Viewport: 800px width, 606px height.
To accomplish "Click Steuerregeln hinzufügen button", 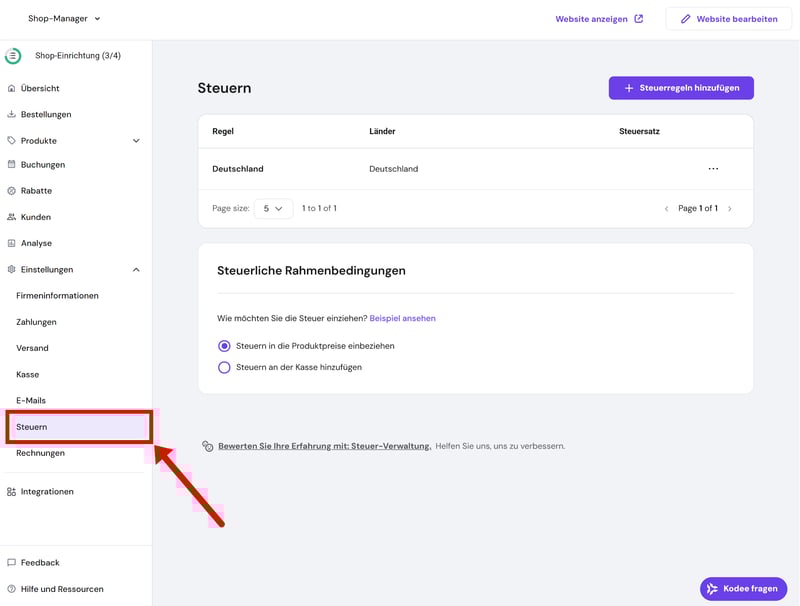I will (x=681, y=88).
